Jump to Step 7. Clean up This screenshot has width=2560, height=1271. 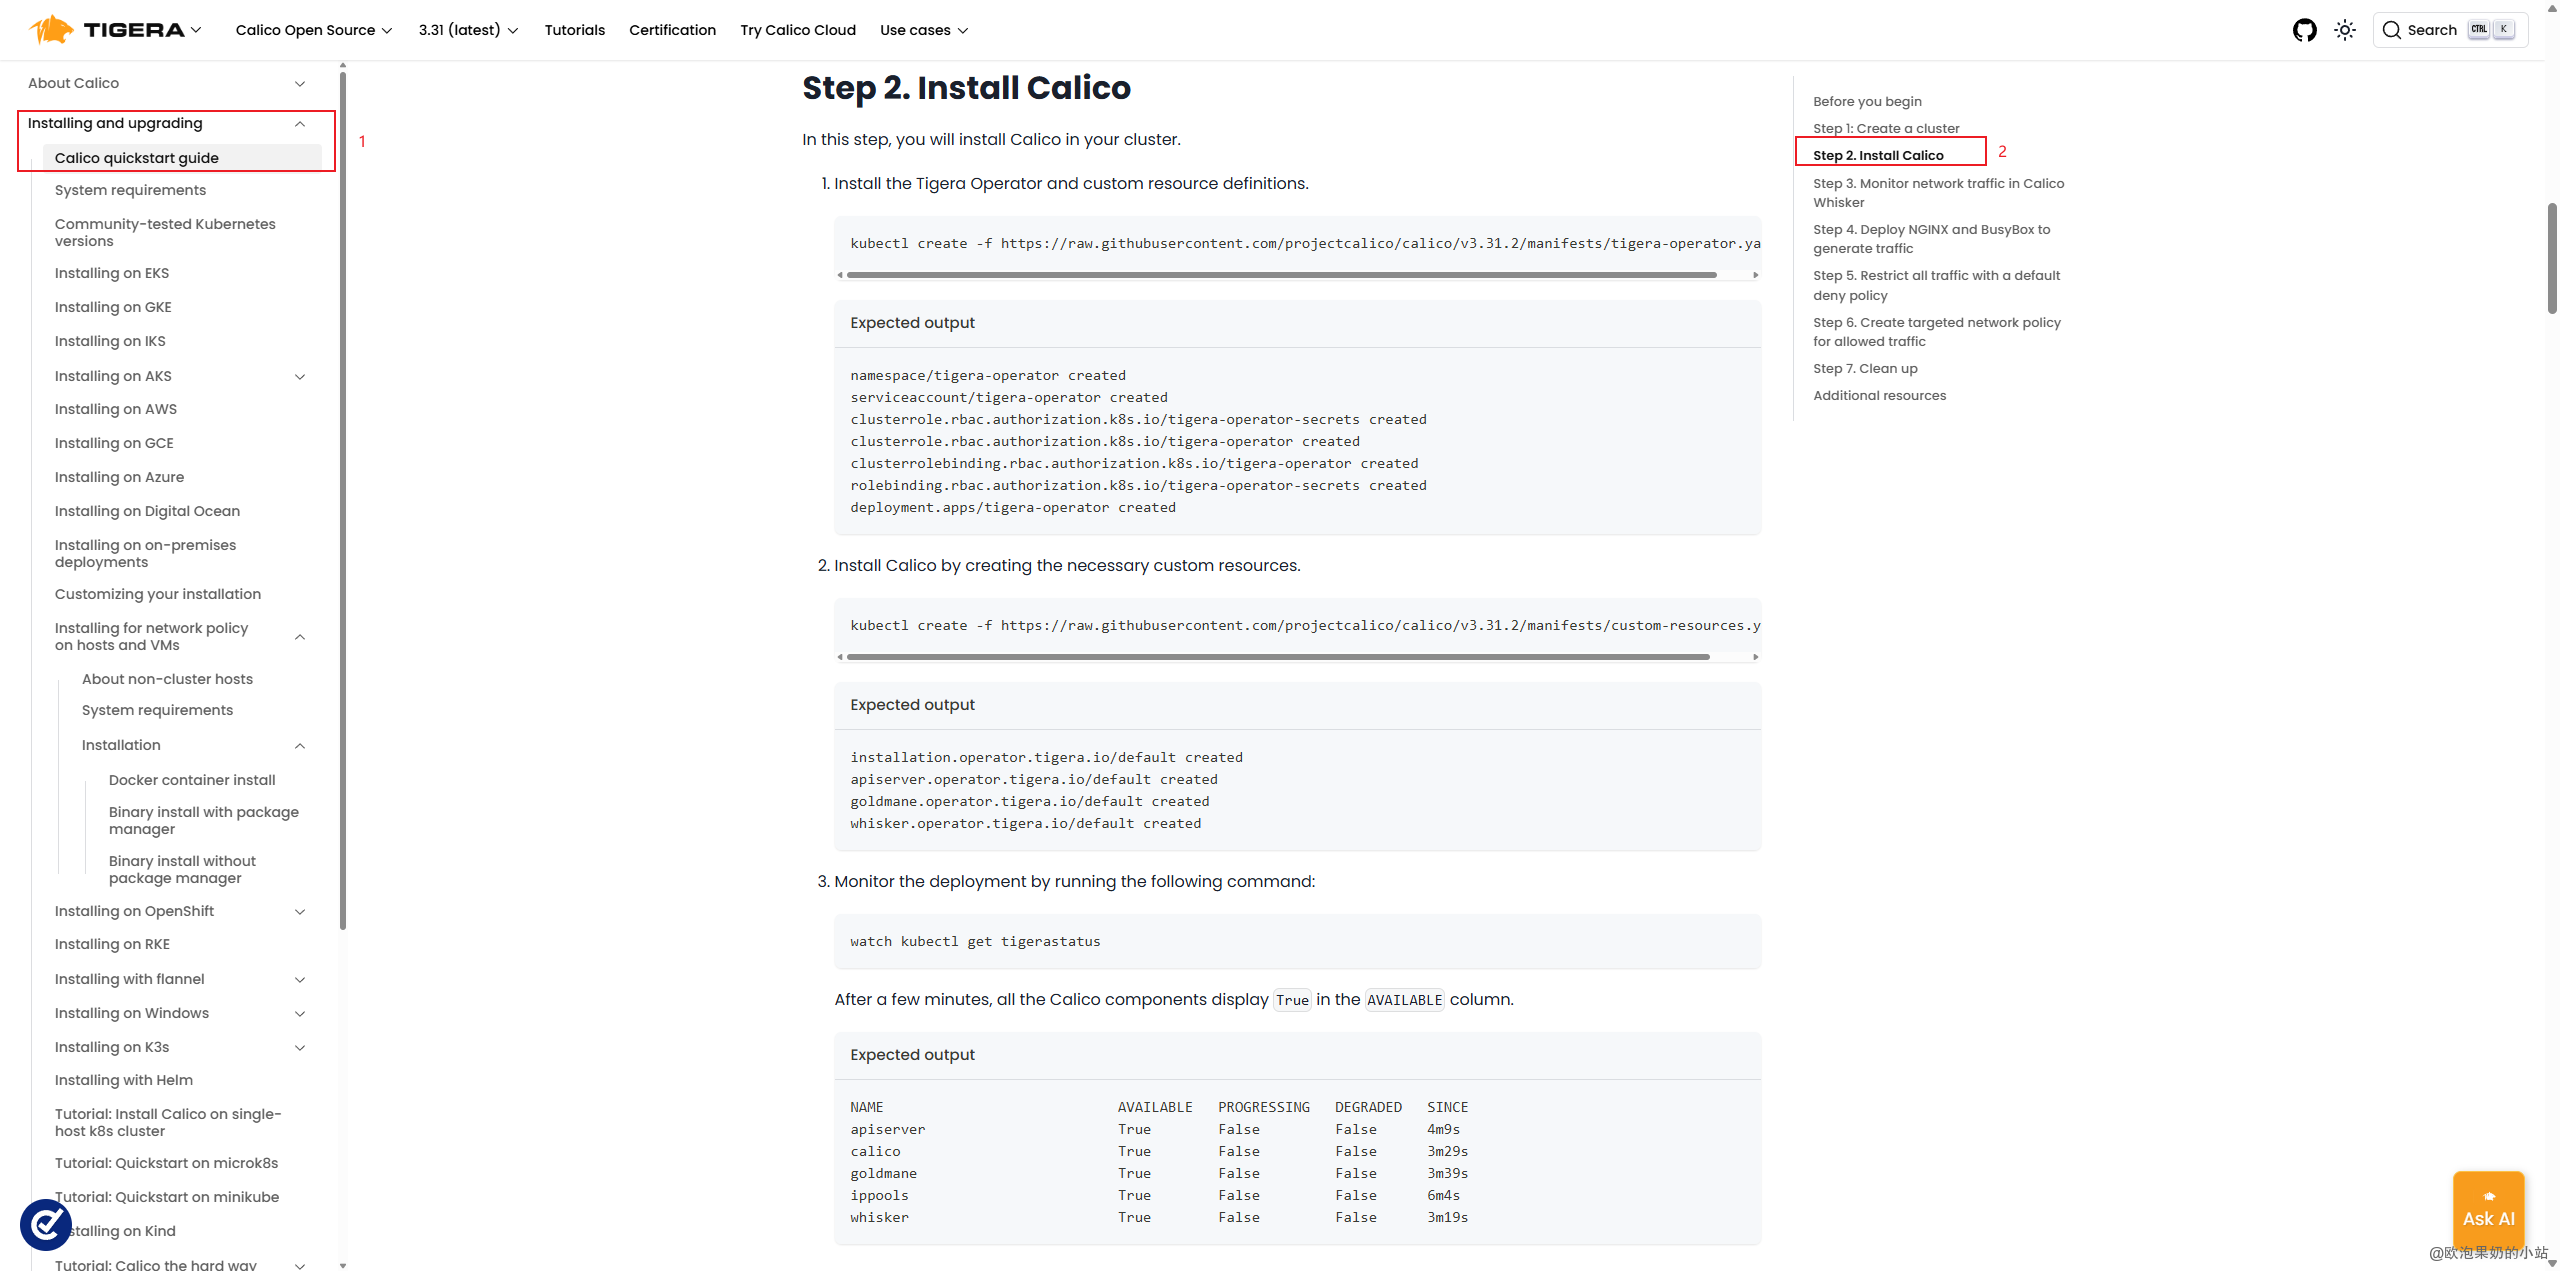click(x=1865, y=368)
